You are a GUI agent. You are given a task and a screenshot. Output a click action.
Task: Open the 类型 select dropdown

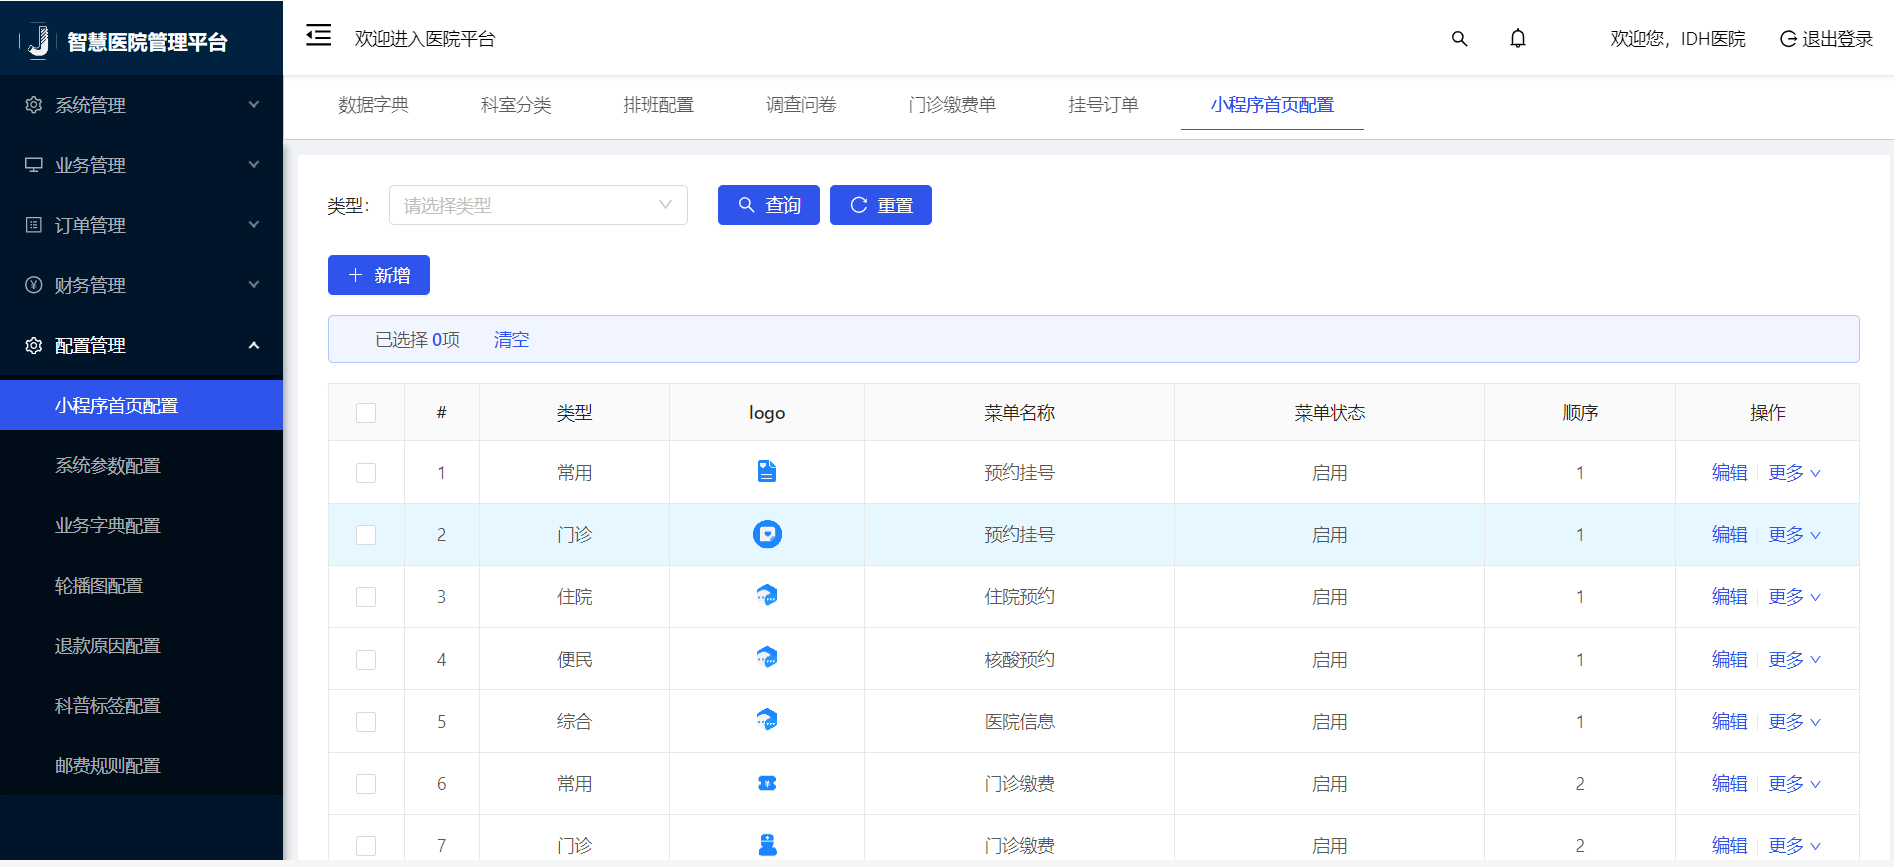click(538, 205)
